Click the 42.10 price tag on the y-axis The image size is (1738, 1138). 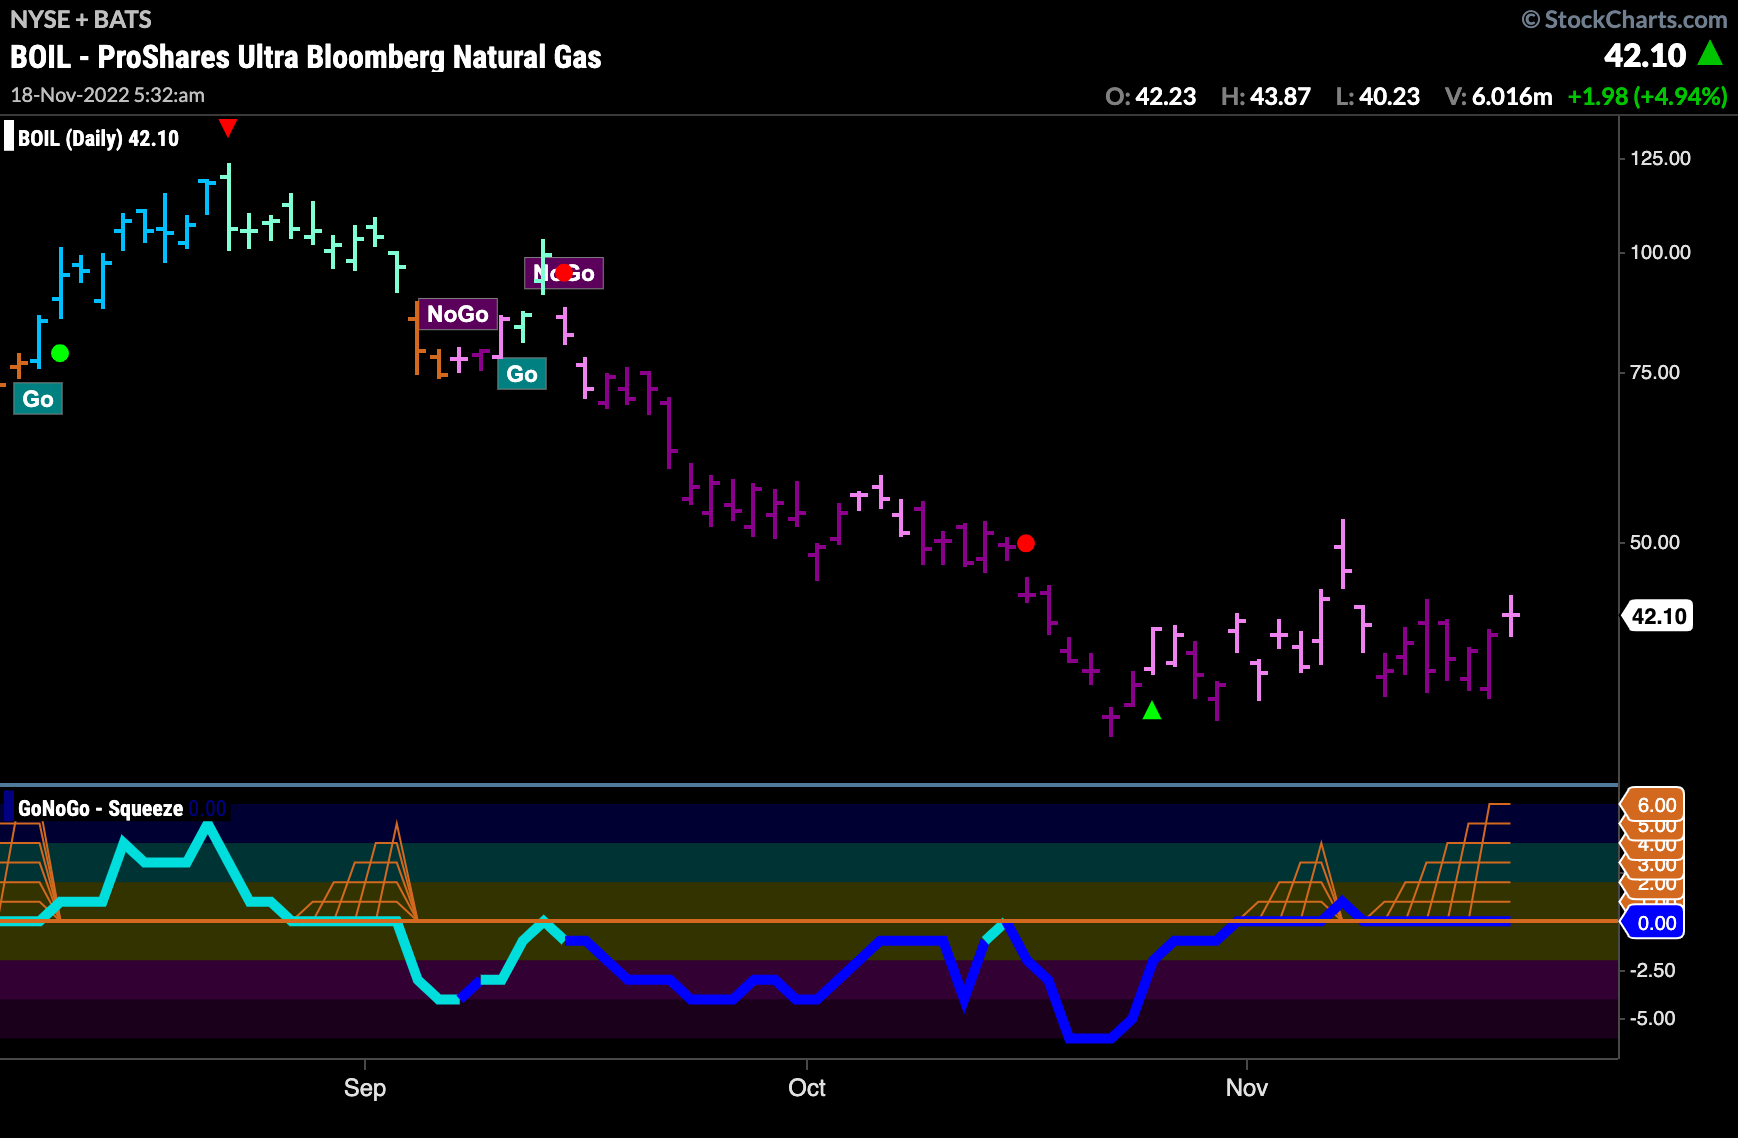coord(1658,616)
